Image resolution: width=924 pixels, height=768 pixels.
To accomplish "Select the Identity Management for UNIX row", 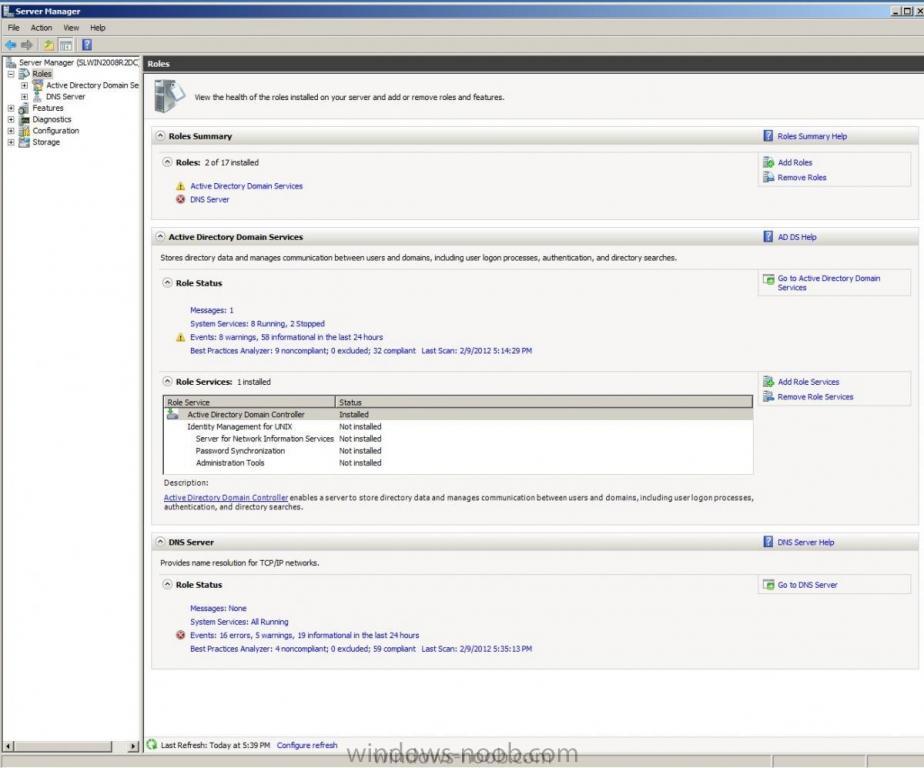I will (x=458, y=427).
